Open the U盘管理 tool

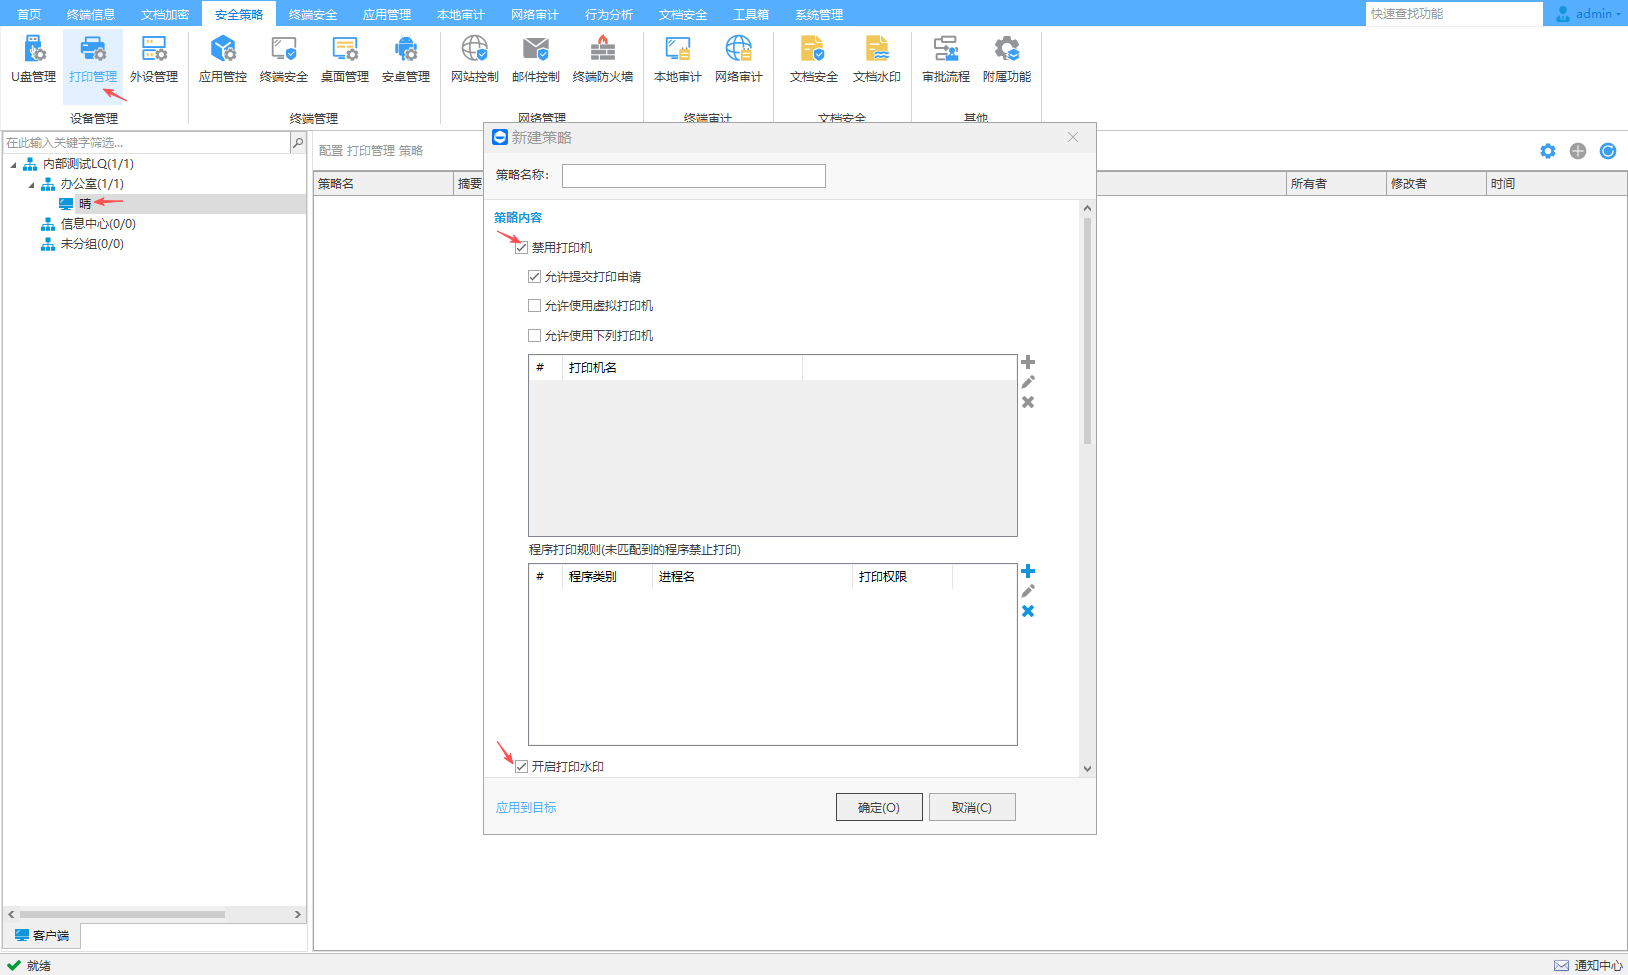[33, 59]
